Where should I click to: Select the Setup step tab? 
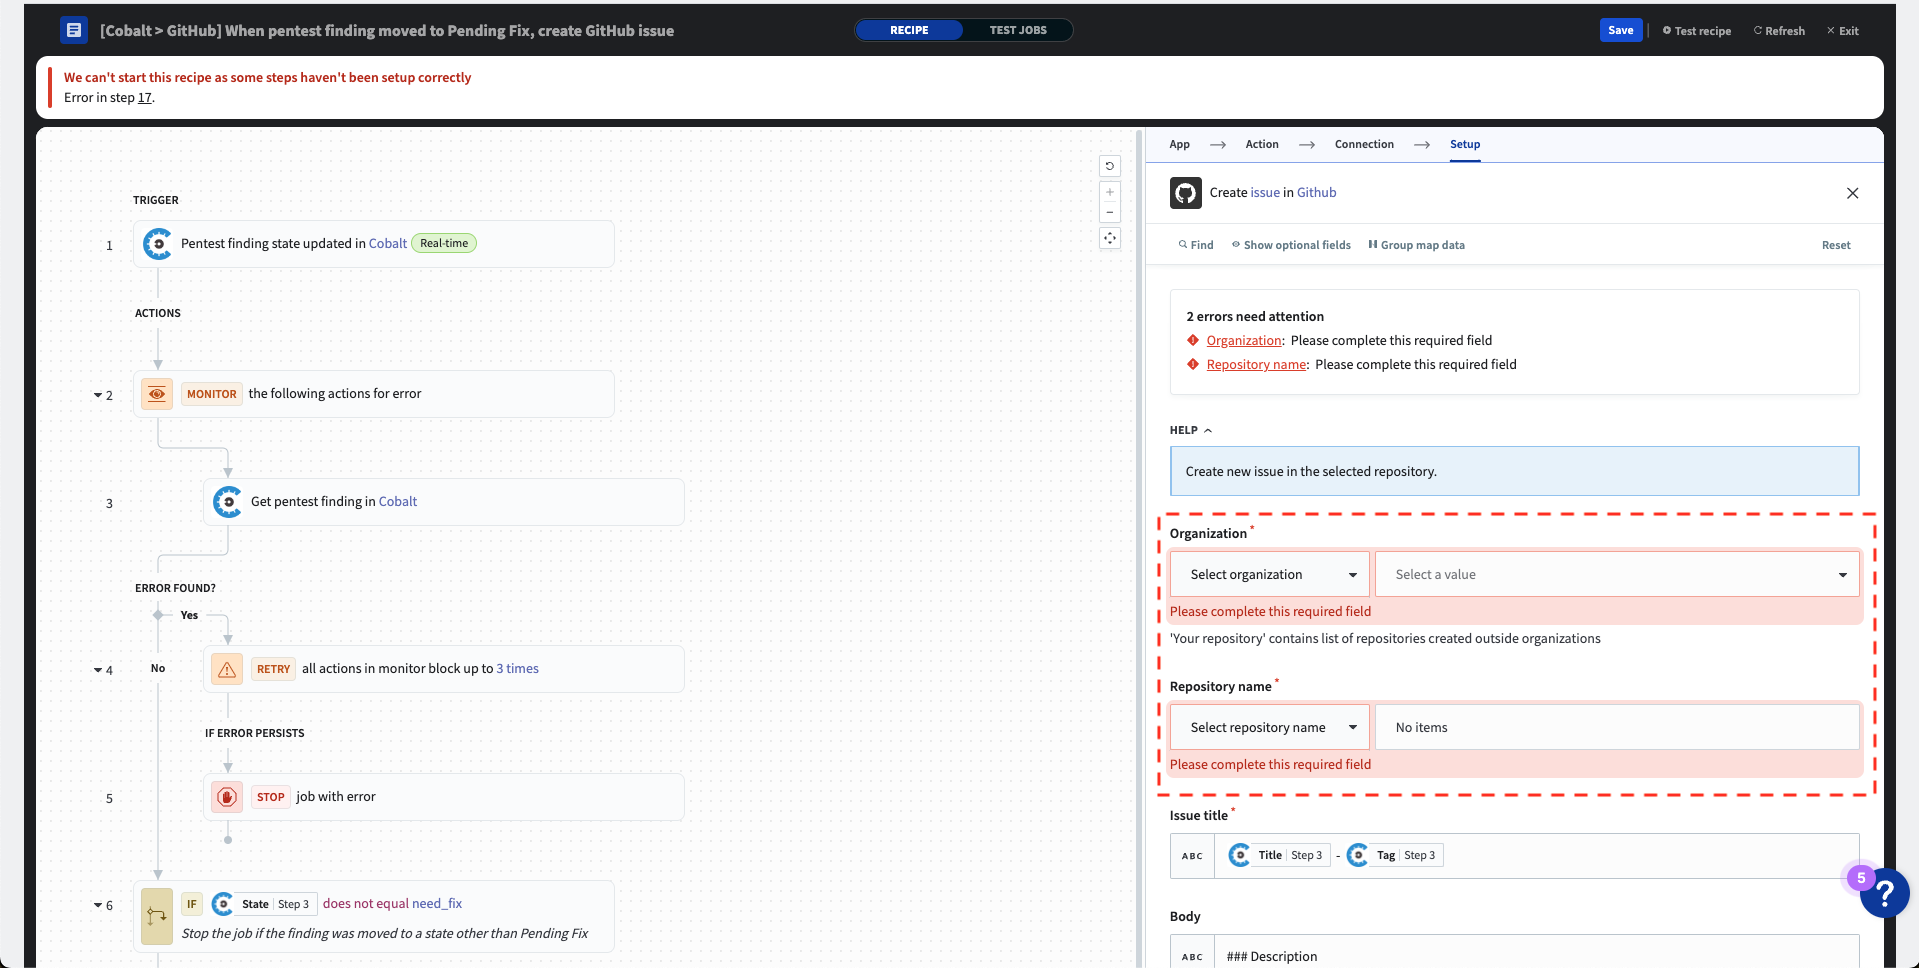(x=1465, y=144)
